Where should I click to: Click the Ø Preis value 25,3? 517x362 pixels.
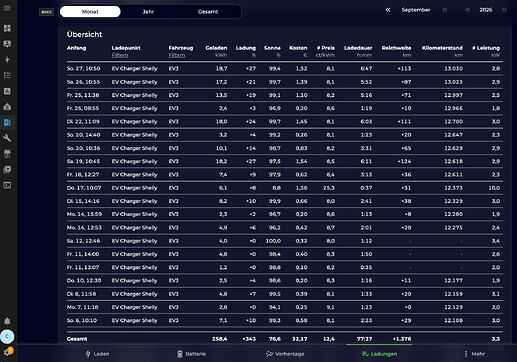[x=329, y=188]
